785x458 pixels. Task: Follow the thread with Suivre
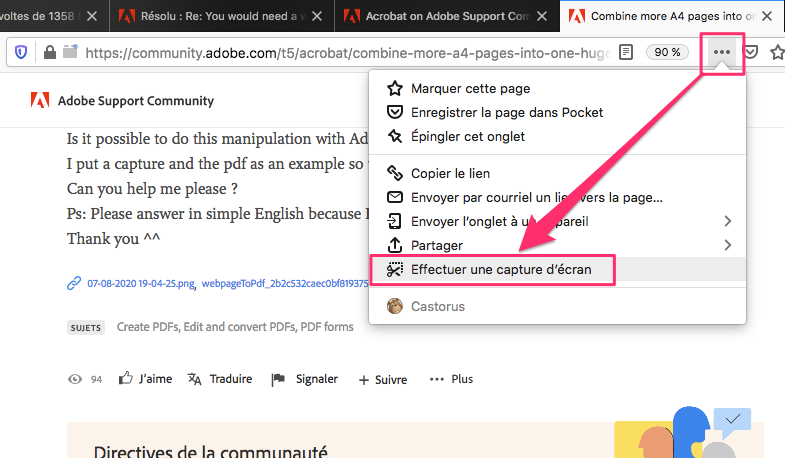pyautogui.click(x=382, y=379)
